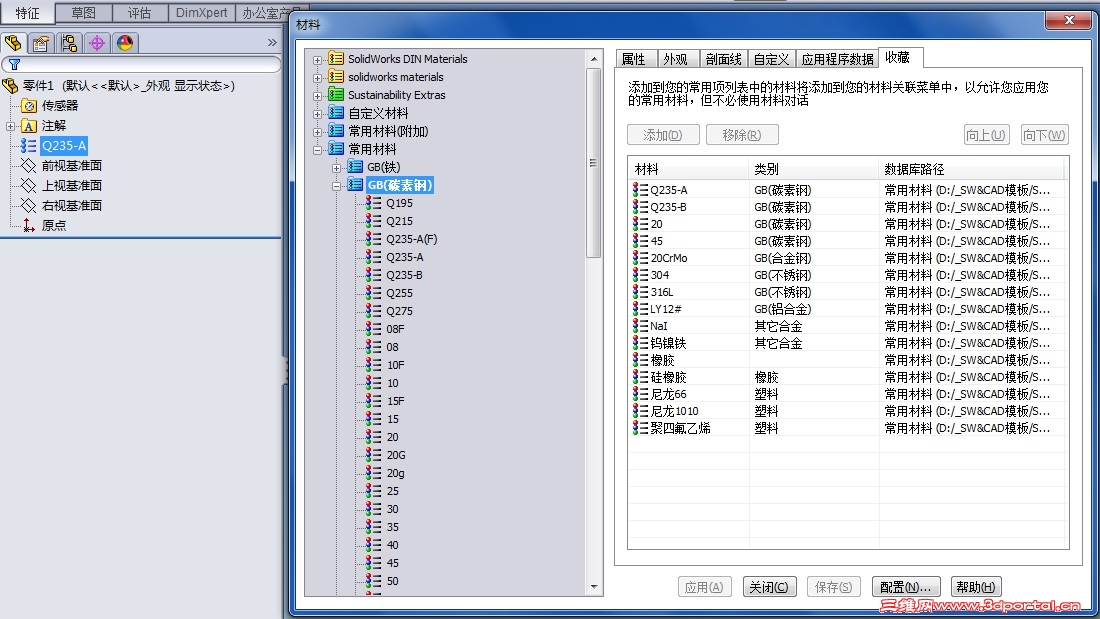
Task: Click the icon of favorite 304
Action: (x=640, y=274)
